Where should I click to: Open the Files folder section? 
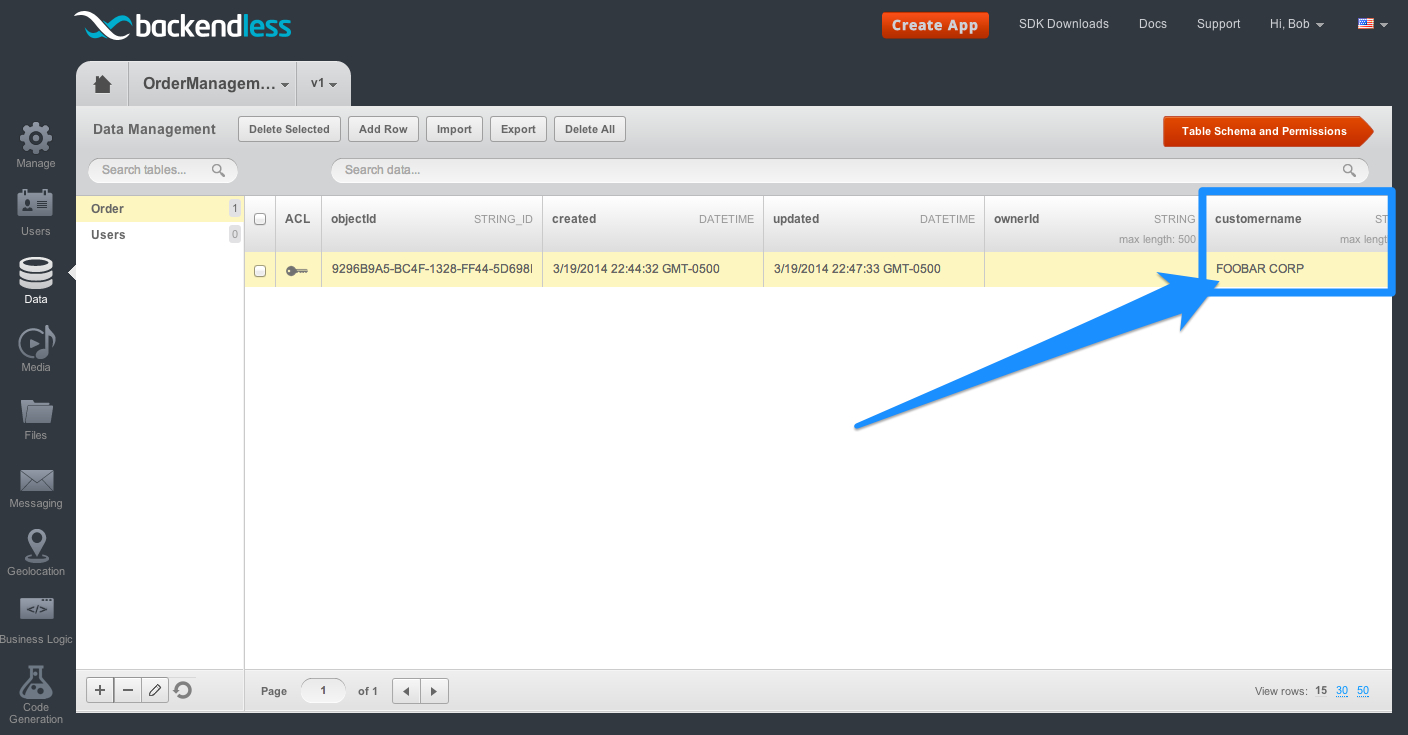coord(36,417)
